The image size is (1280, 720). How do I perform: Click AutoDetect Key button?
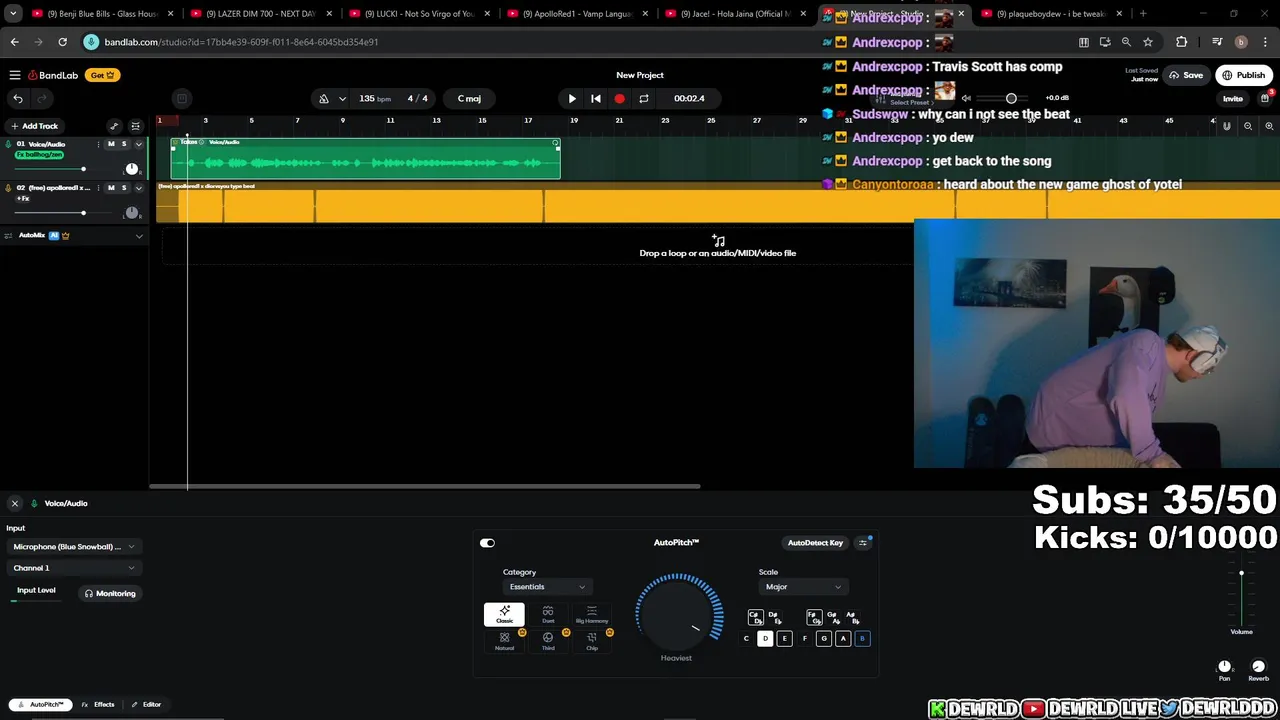tap(815, 543)
